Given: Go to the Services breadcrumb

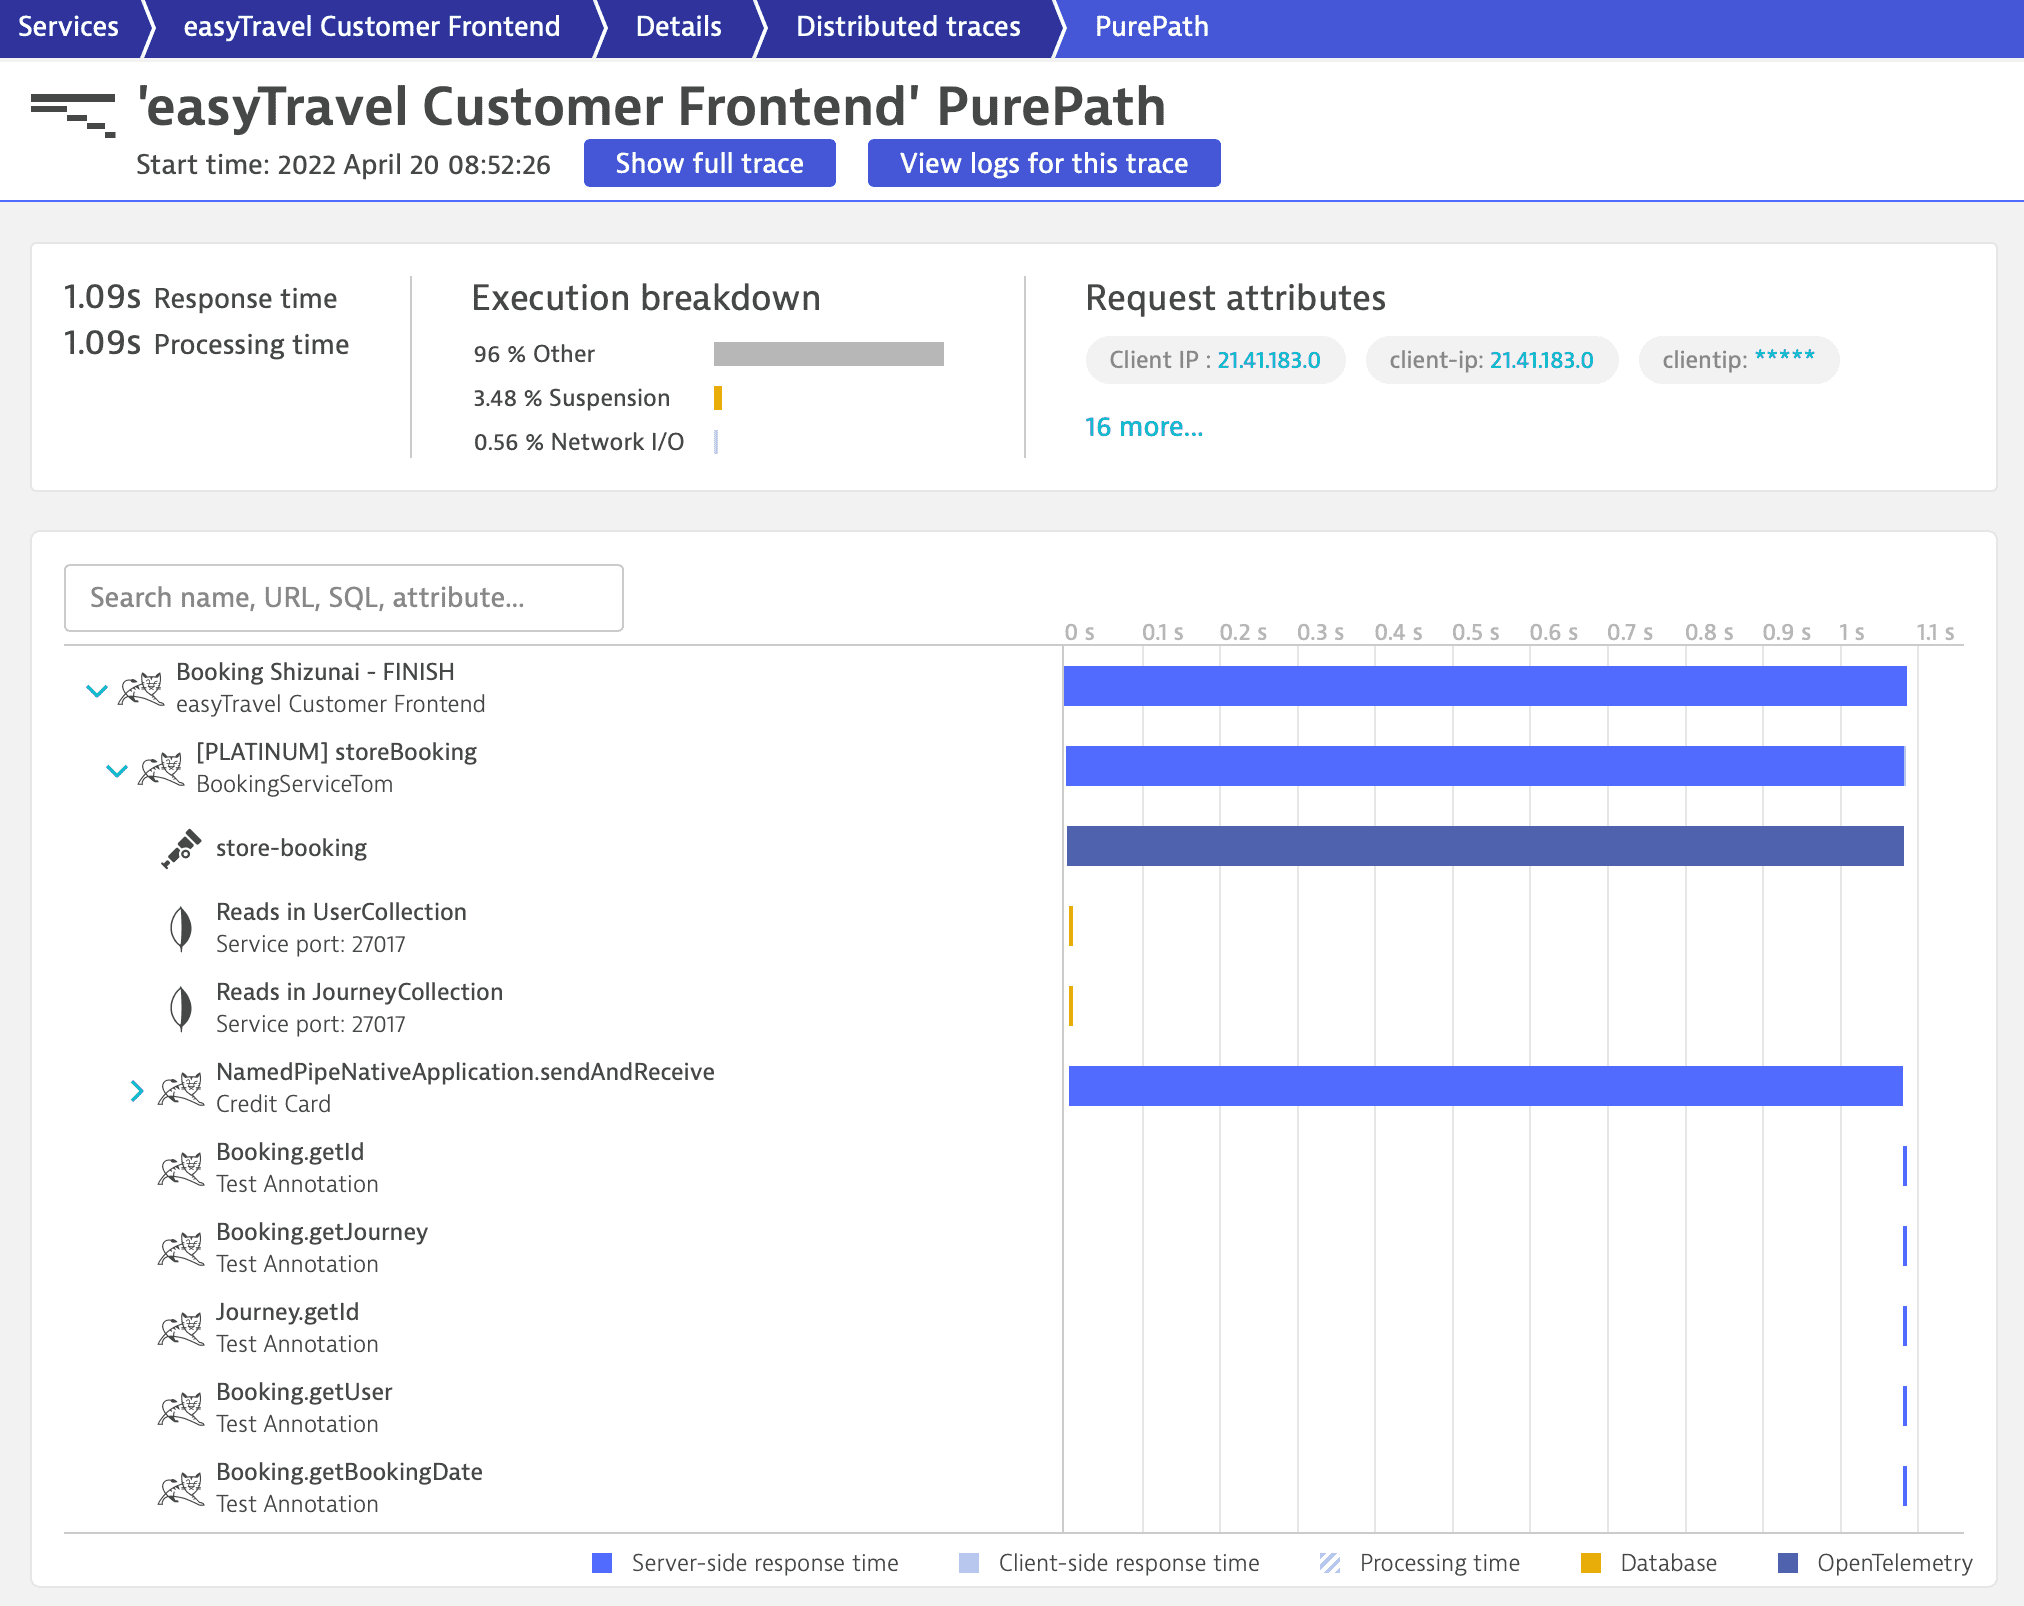Looking at the screenshot, I should click(68, 27).
